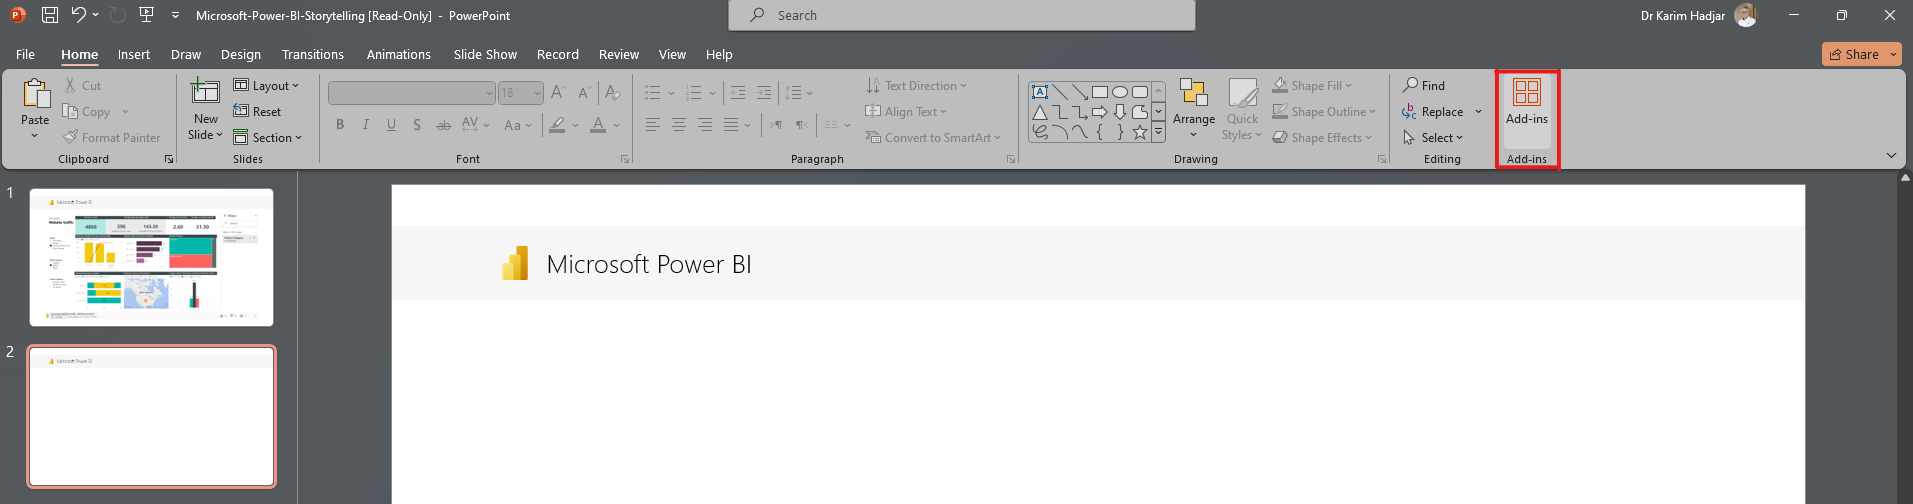This screenshot has height=504, width=1913.
Task: Switch to the Design tab
Action: pos(241,54)
